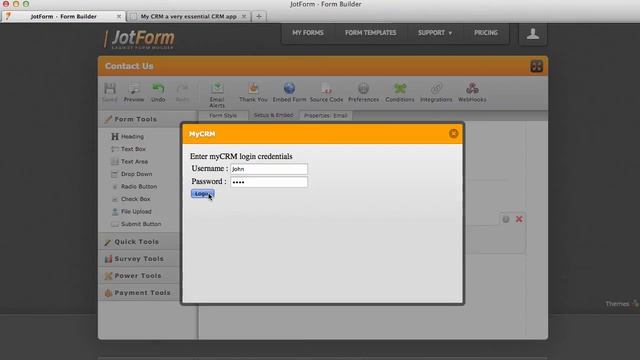640x360 pixels.
Task: Open a new browser tab
Action: [x=259, y=16]
